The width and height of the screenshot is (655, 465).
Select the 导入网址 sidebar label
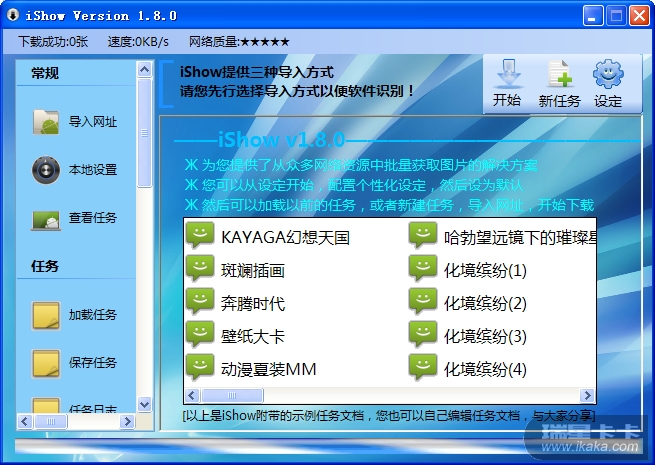point(93,122)
